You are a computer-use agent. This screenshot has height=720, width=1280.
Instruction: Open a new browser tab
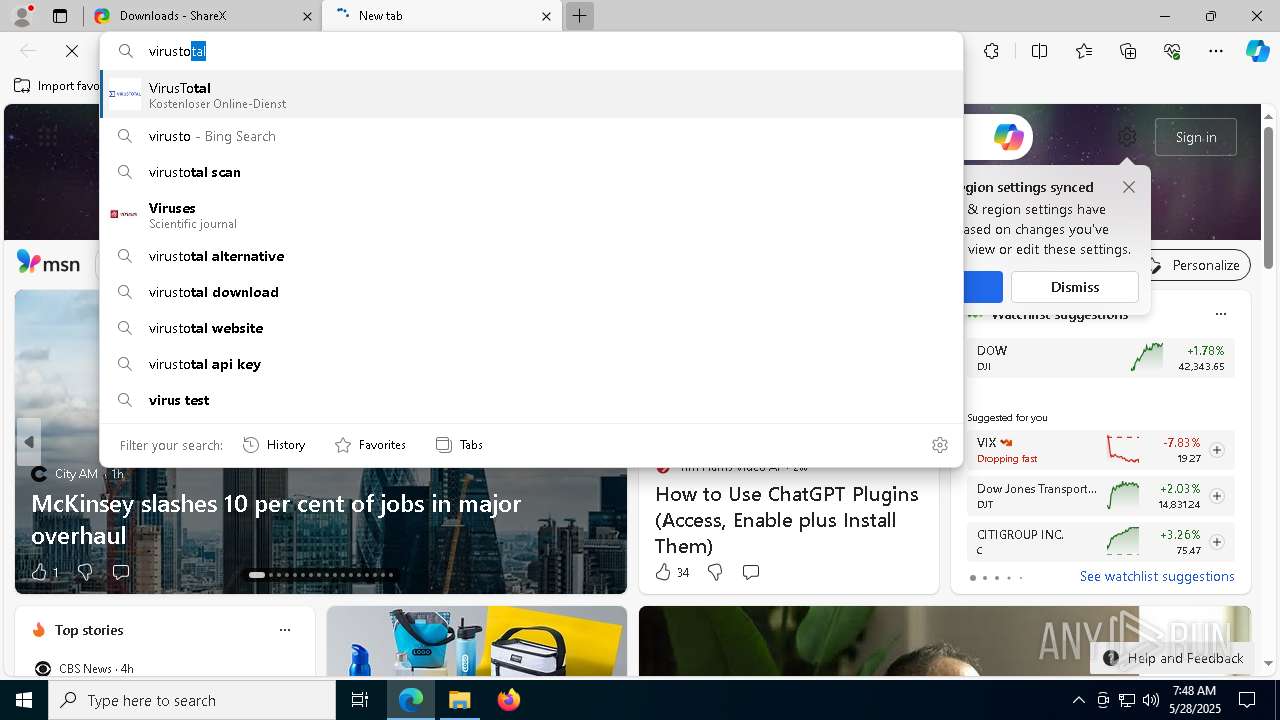coord(579,16)
